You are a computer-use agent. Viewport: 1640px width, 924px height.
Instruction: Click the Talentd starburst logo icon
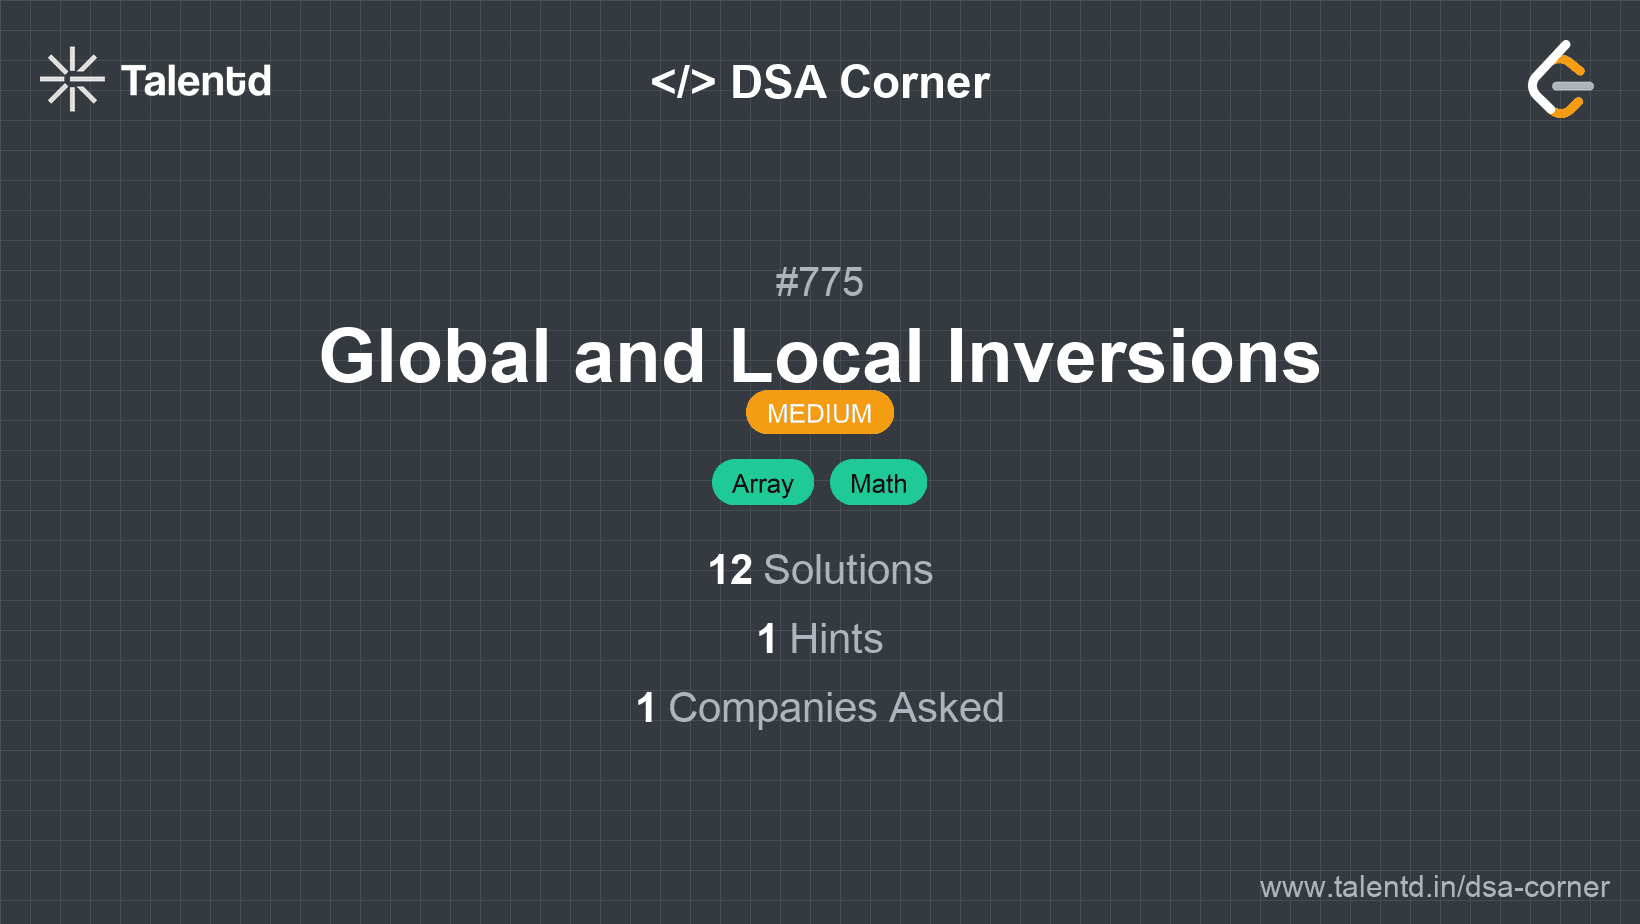(x=72, y=80)
